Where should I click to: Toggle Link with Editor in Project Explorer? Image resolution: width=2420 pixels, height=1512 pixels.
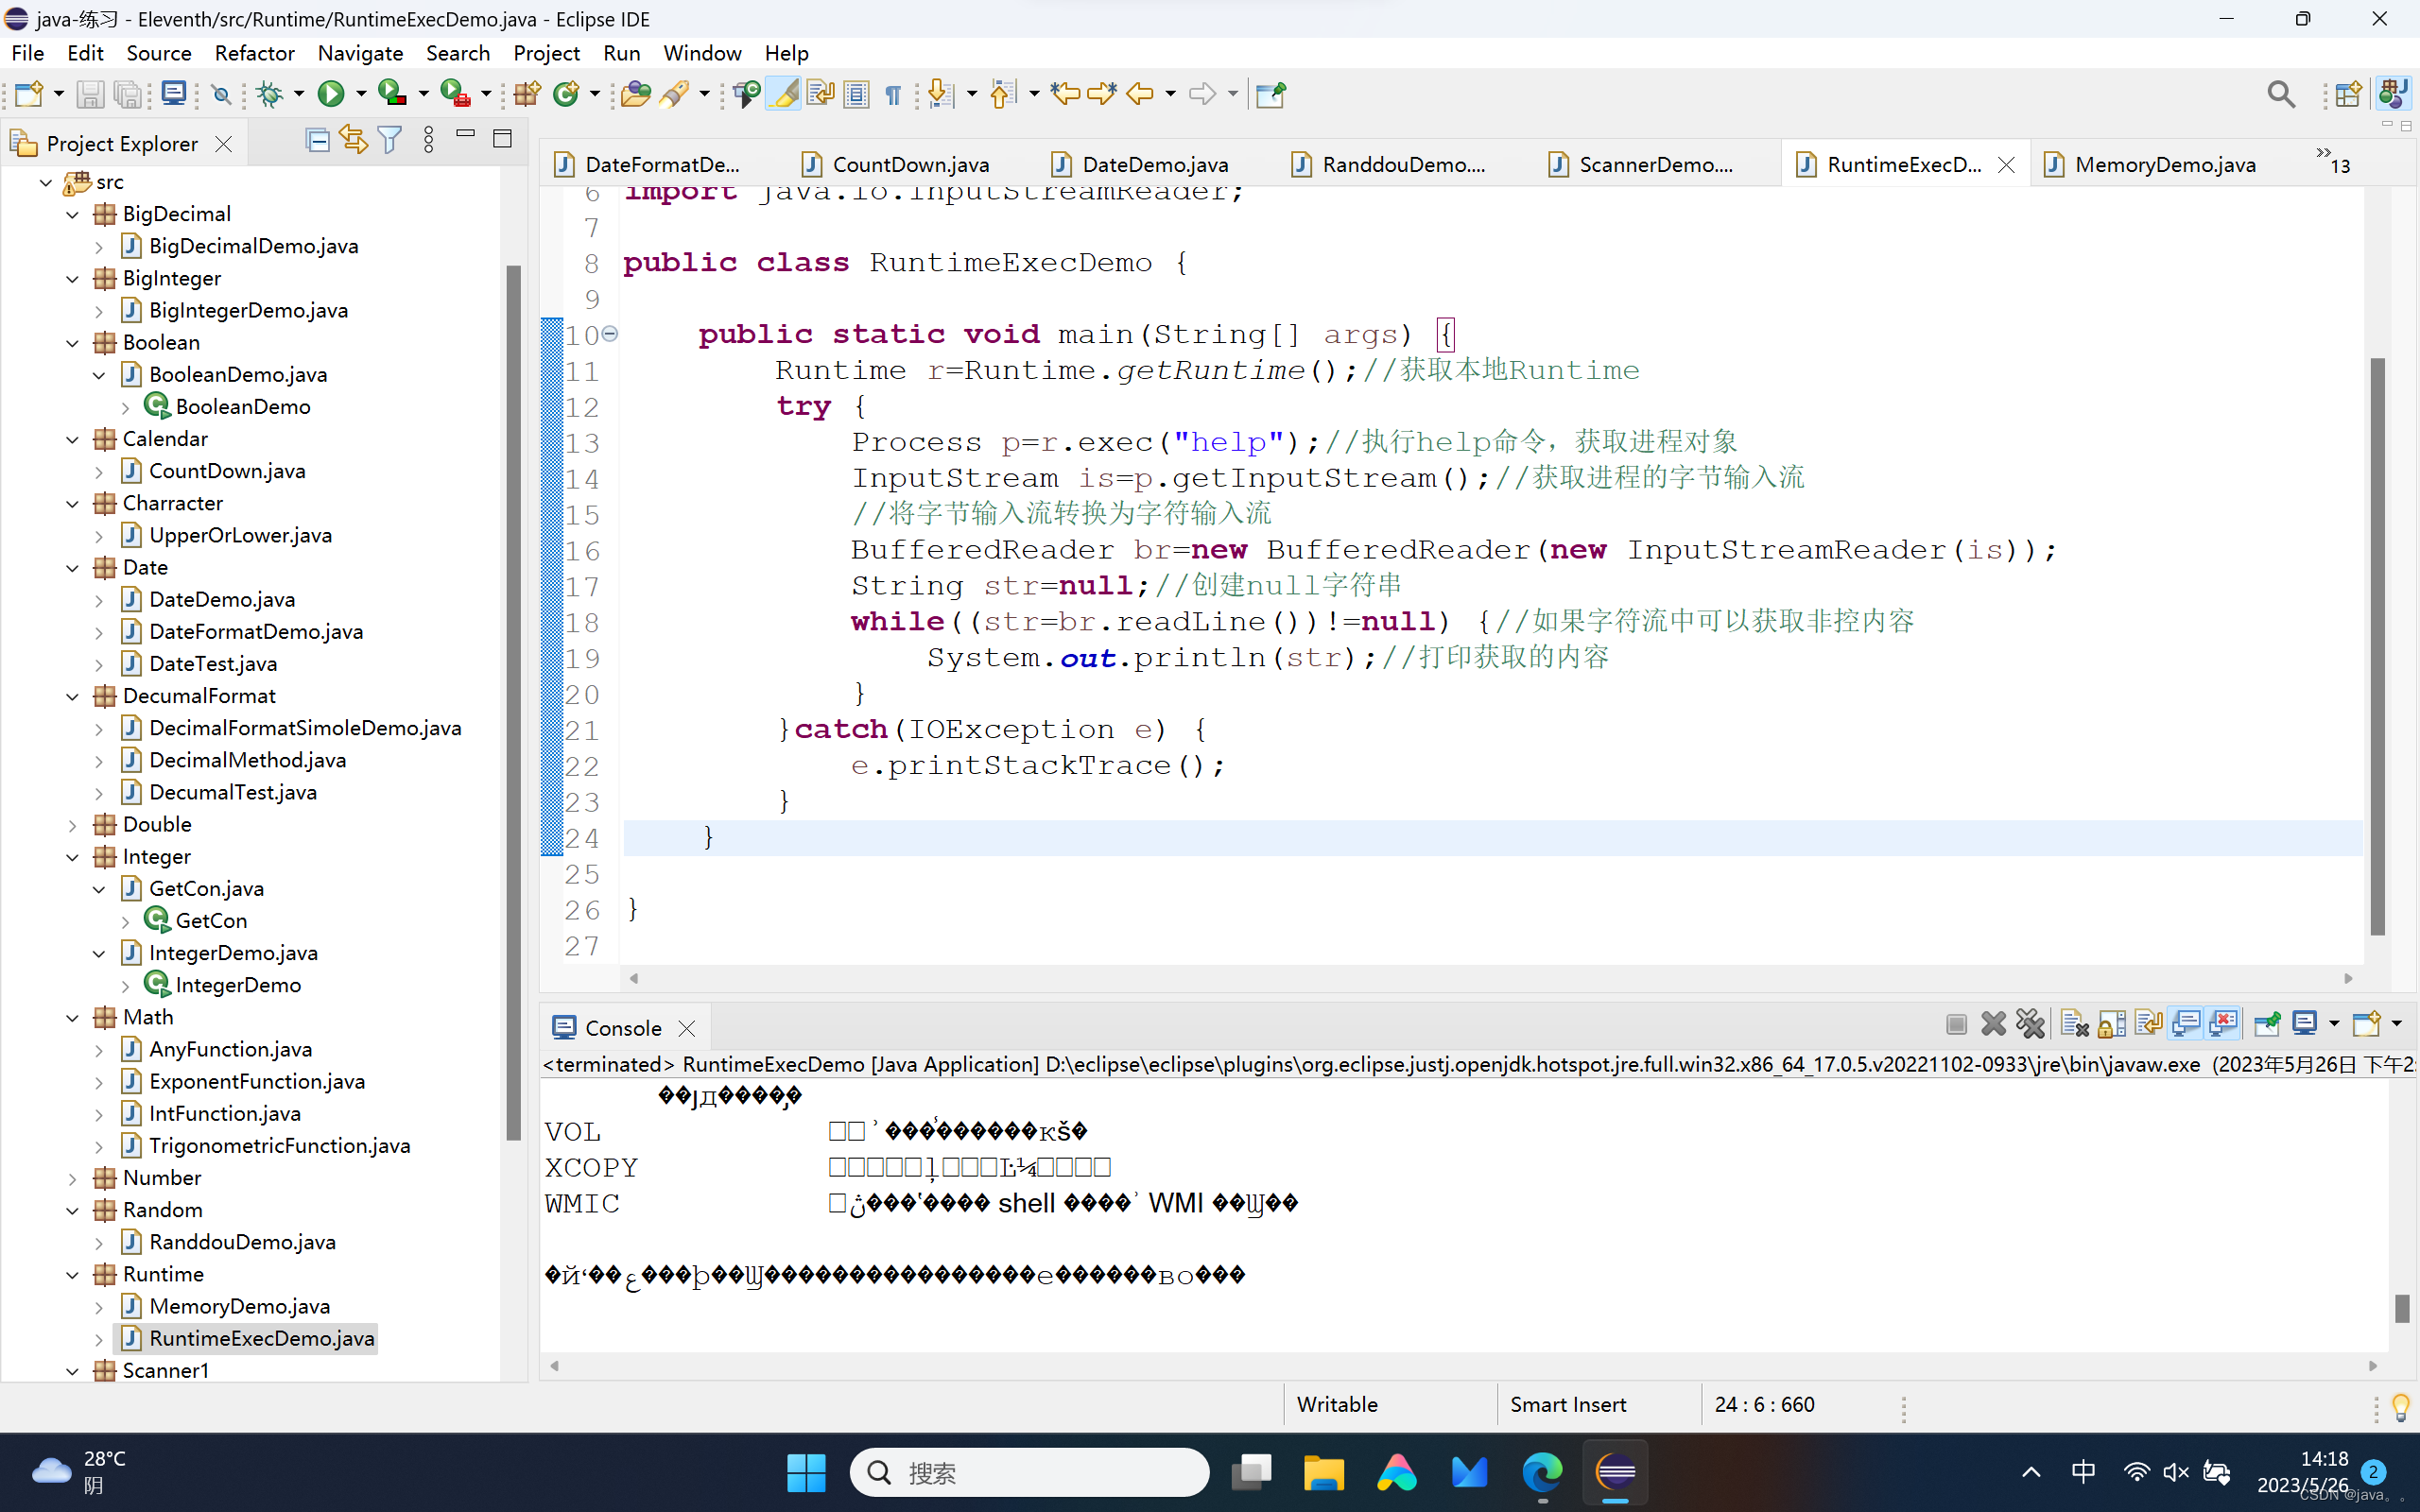click(353, 141)
